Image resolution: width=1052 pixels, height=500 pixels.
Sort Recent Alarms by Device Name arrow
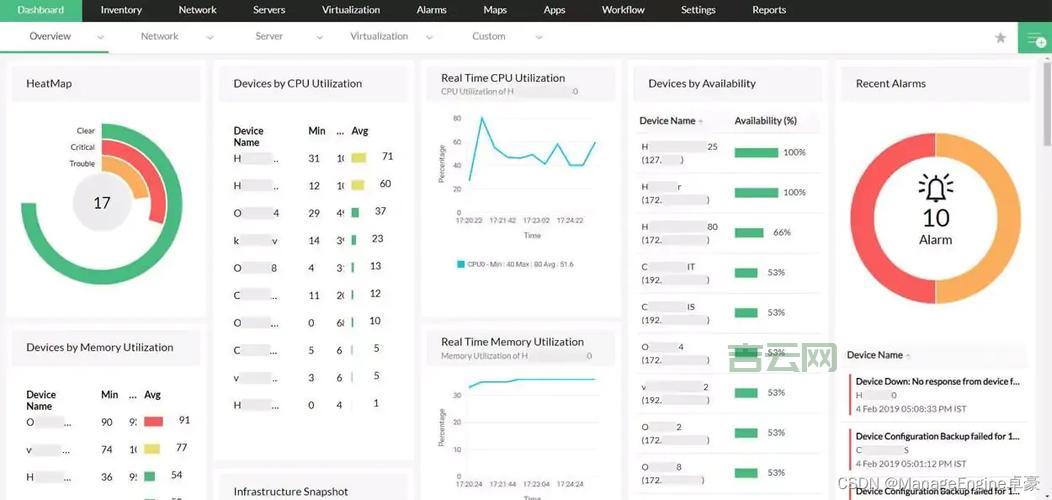click(x=909, y=356)
